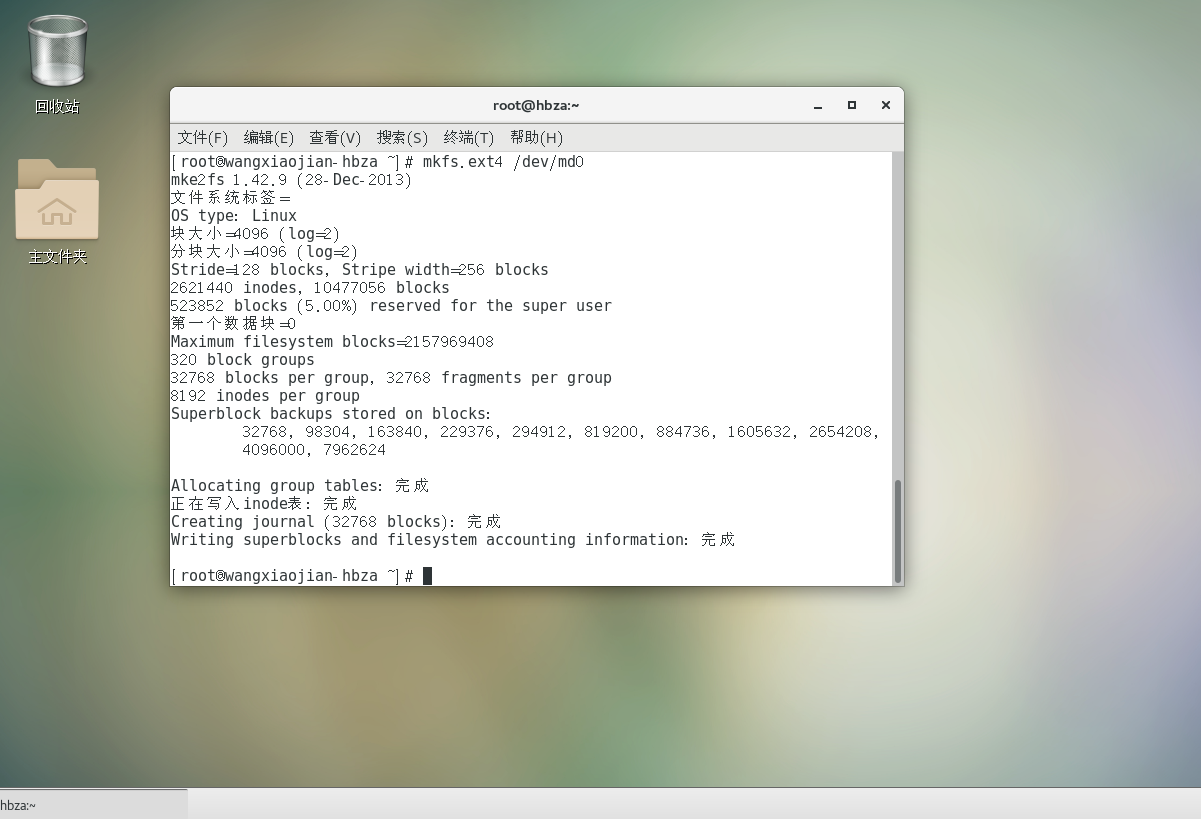Viewport: 1201px width, 819px height.
Task: Click the 2621440 inodes, 10477056 blocks line
Action: coord(310,288)
